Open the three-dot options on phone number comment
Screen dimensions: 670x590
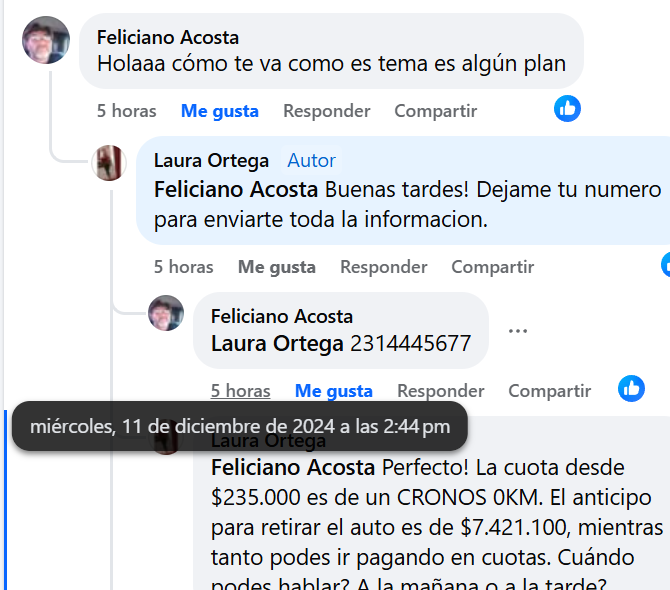[x=518, y=331]
